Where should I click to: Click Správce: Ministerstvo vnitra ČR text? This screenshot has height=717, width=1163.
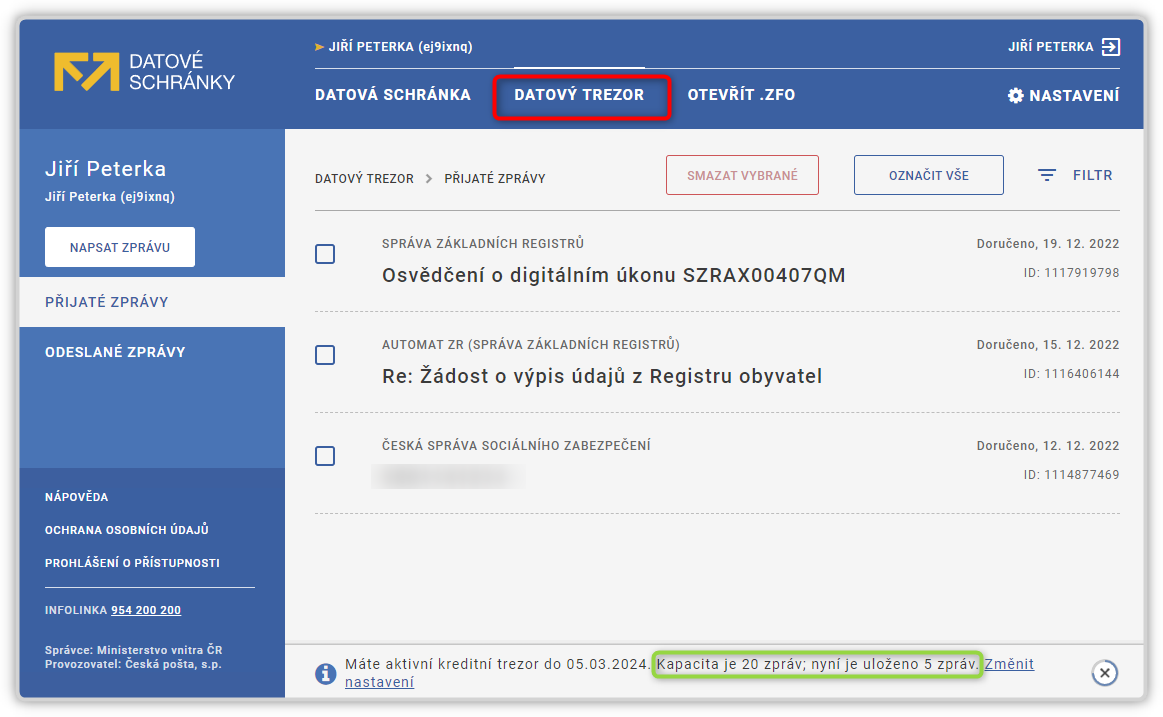click(134, 650)
